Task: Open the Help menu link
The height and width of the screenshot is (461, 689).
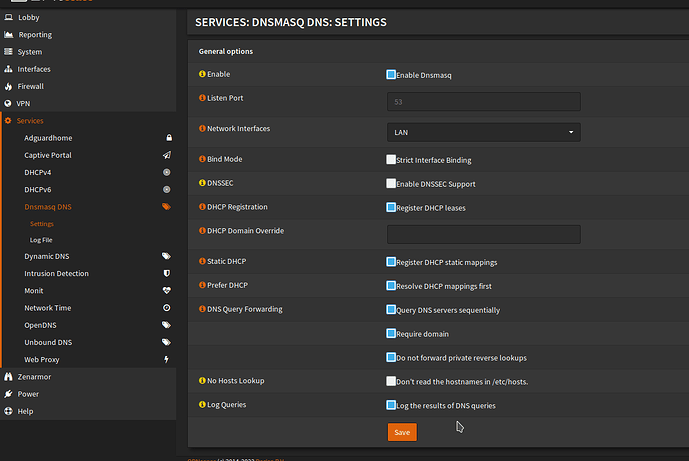Action: tap(25, 411)
